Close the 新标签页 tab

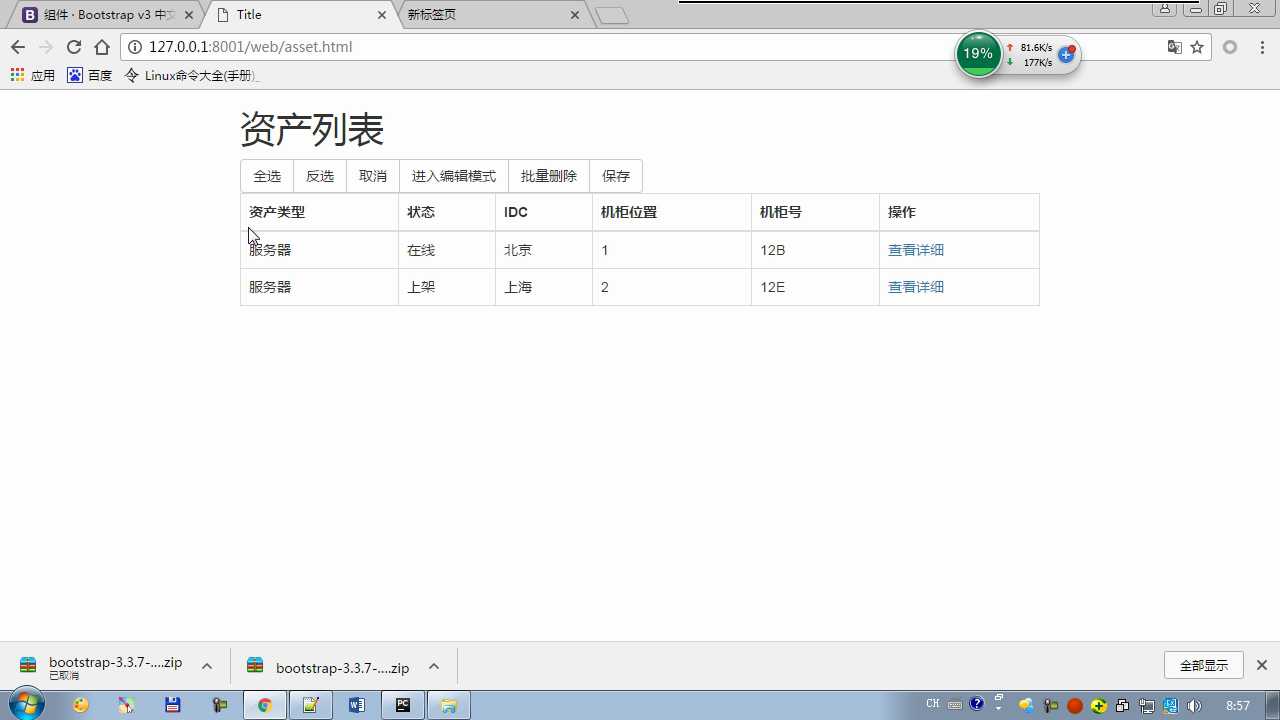(x=574, y=15)
